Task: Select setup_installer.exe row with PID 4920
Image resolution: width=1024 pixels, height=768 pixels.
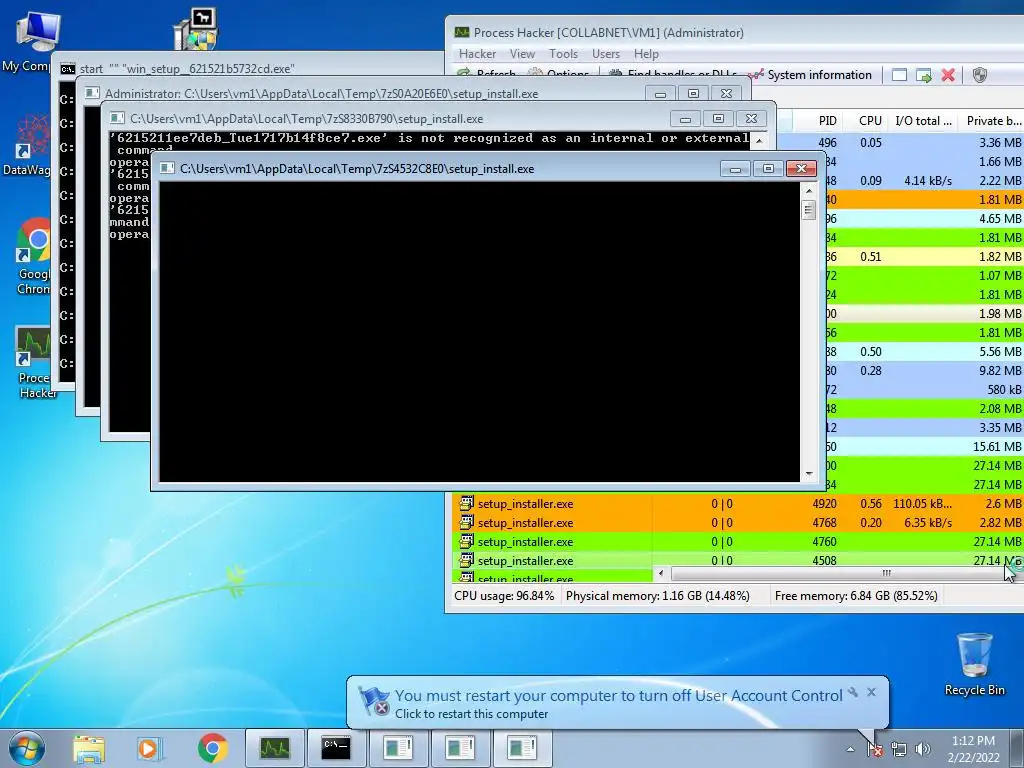Action: [738, 504]
